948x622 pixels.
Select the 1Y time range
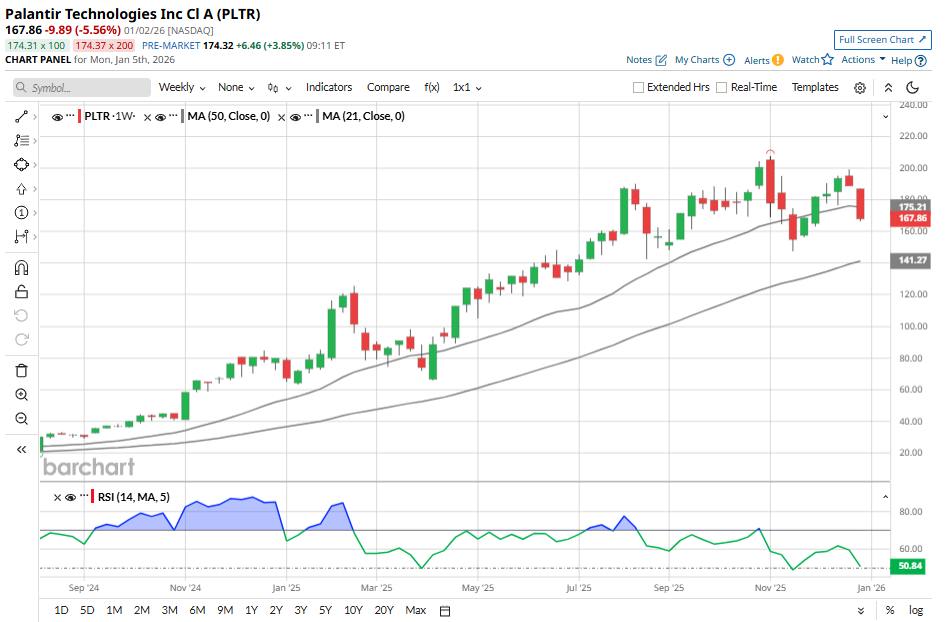252,611
